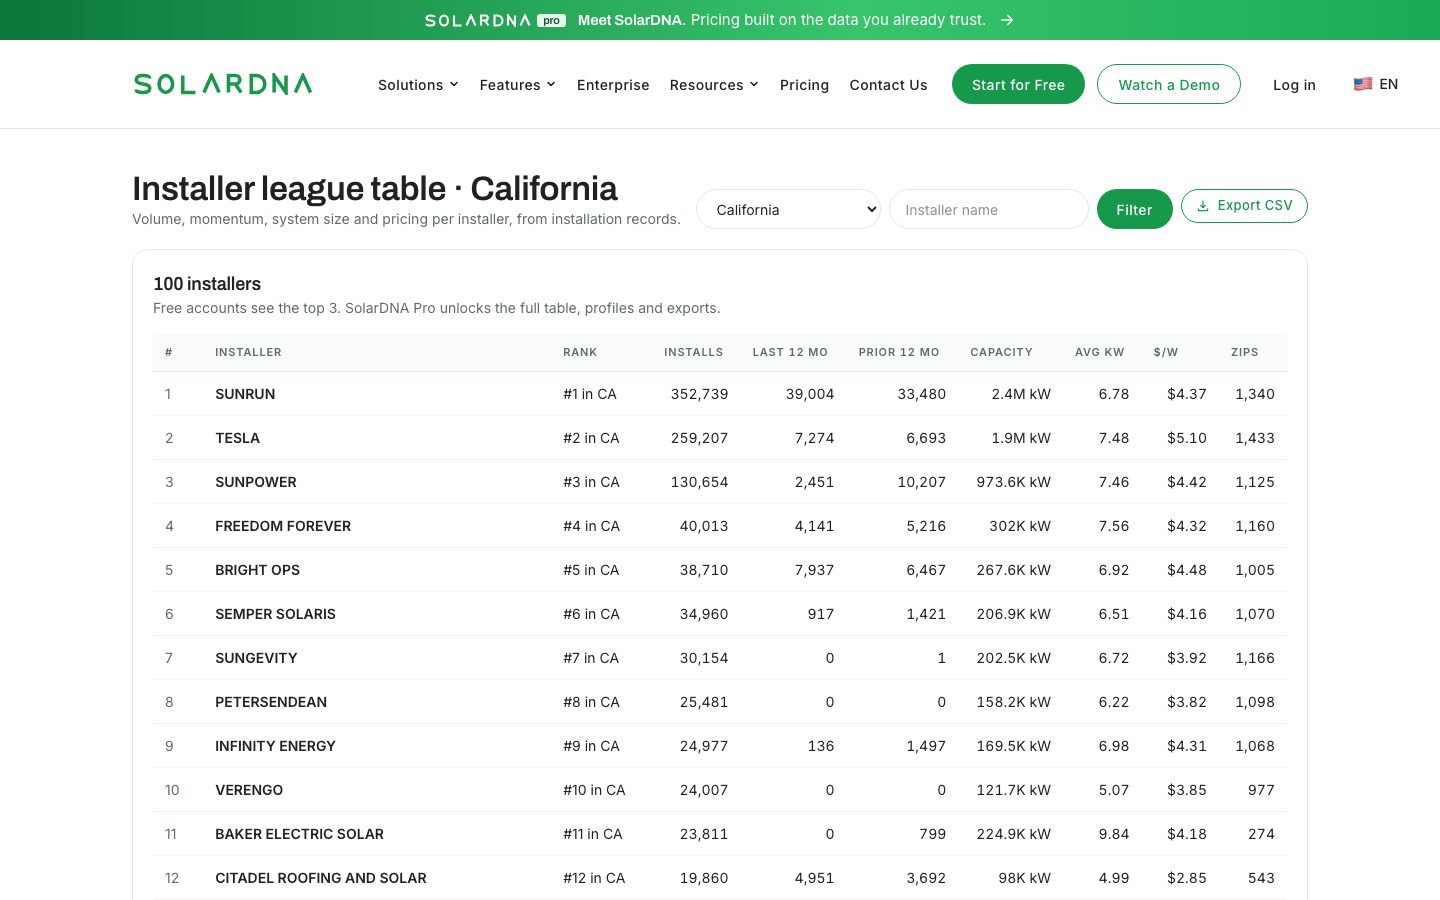Expand the Features menu

[x=517, y=85]
